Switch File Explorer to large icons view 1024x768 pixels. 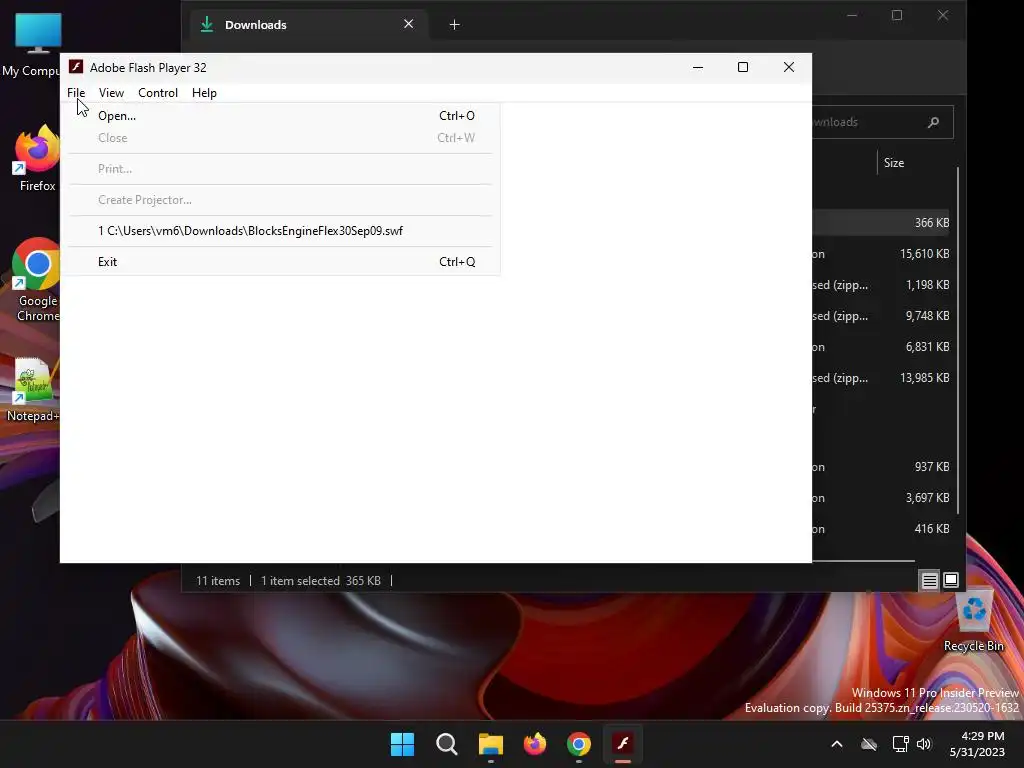(x=951, y=580)
